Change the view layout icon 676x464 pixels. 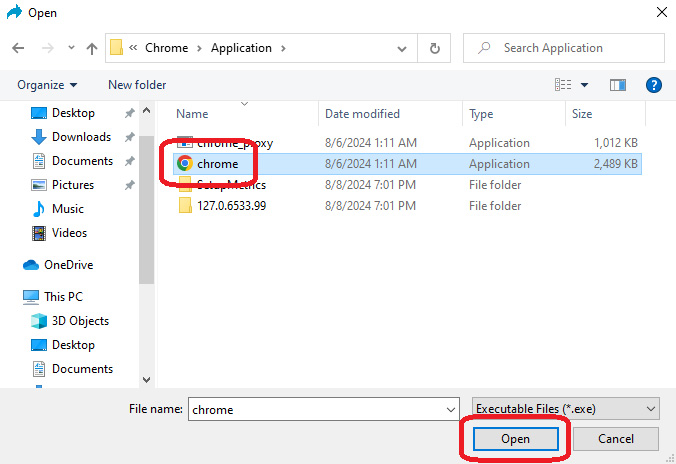(563, 85)
